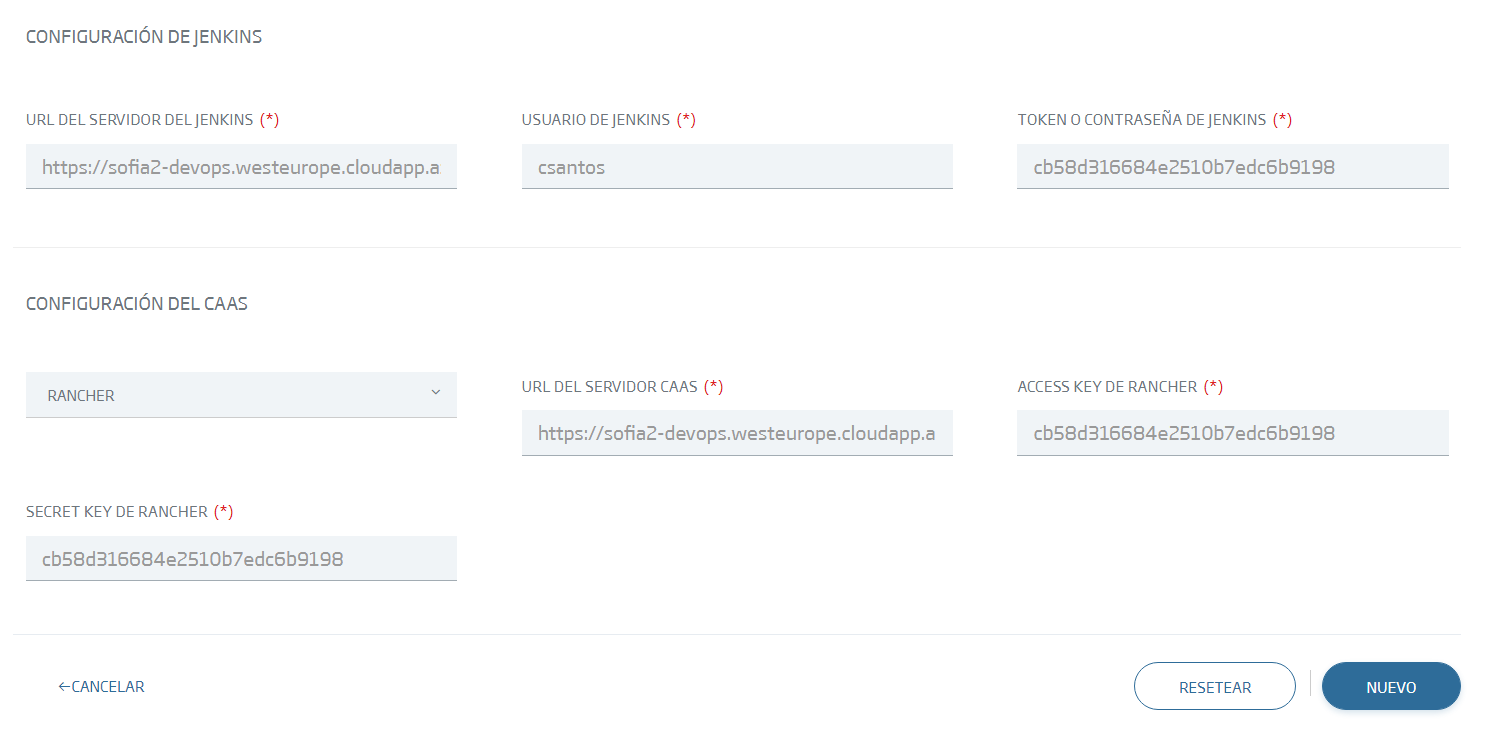Click the 'URL del servidor CaaS' label
The image size is (1493, 738).
coord(609,386)
